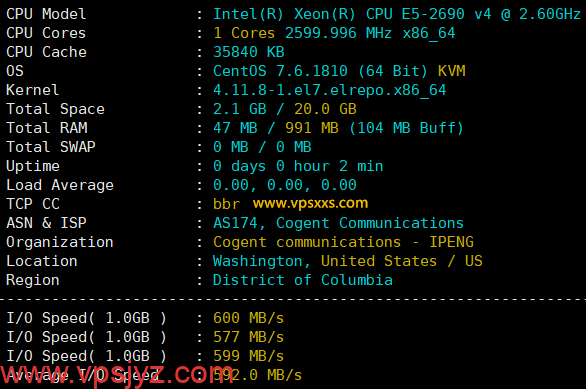The image size is (586, 389).
Task: Click the 'Region' label
Action: click(x=33, y=280)
